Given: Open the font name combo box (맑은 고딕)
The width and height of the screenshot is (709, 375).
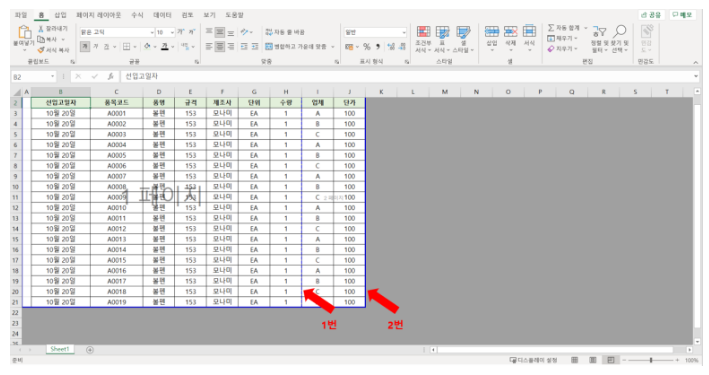Looking at the screenshot, I should 117,32.
